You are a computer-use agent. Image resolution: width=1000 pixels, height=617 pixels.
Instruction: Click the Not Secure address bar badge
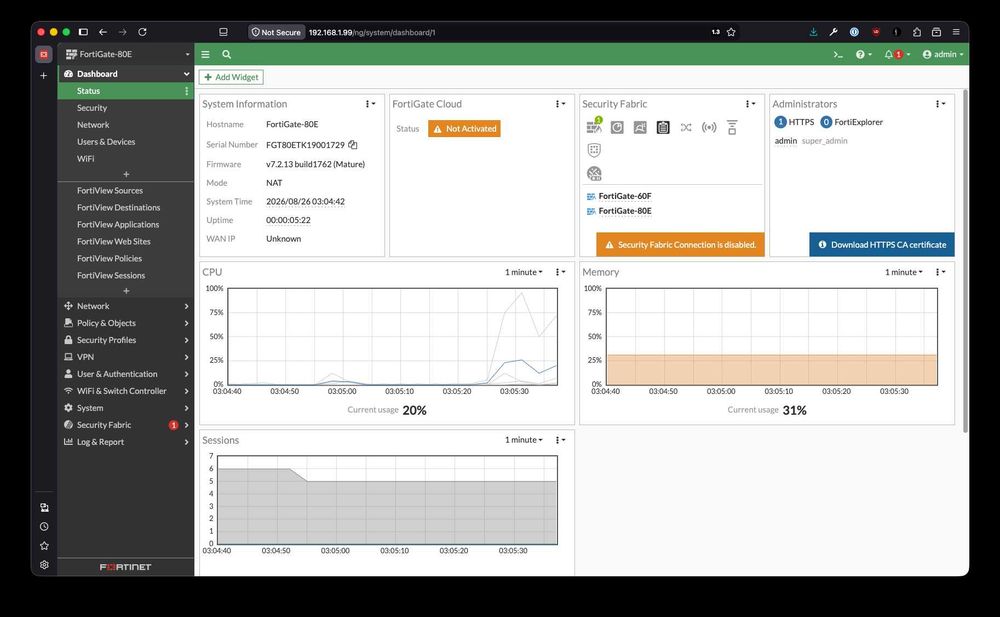point(276,32)
